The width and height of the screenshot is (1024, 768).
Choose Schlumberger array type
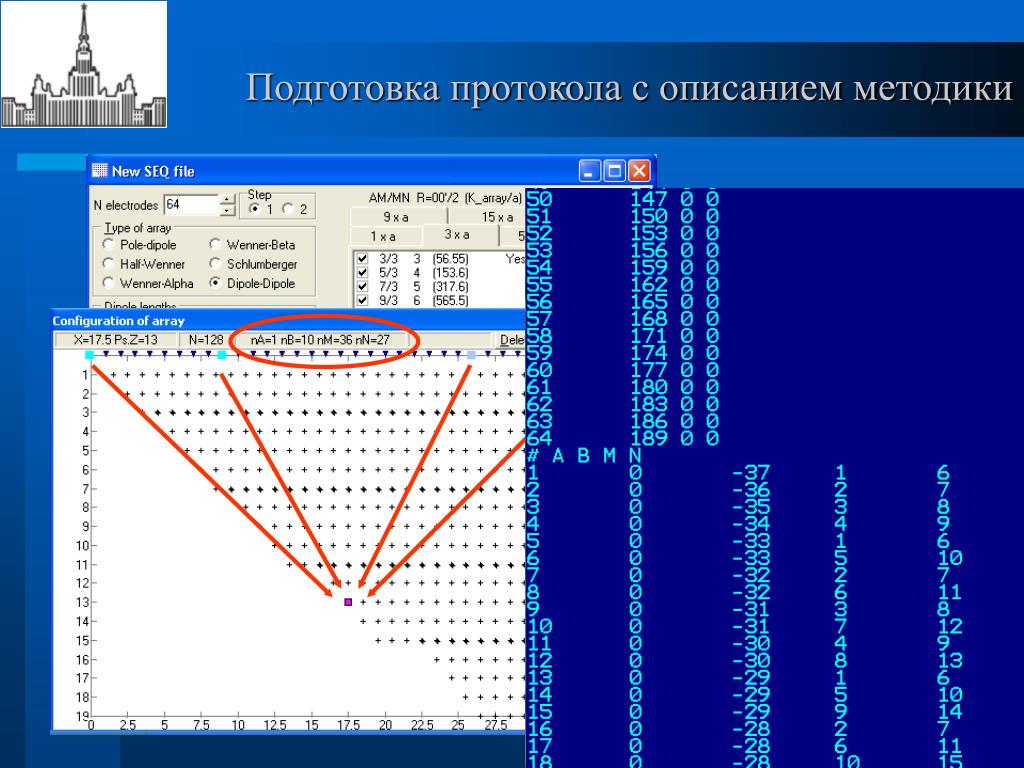point(215,264)
